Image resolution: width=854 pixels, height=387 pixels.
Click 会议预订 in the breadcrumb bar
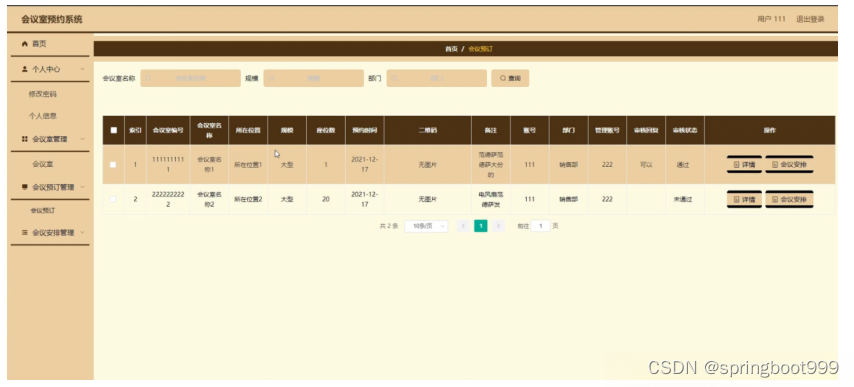480,49
